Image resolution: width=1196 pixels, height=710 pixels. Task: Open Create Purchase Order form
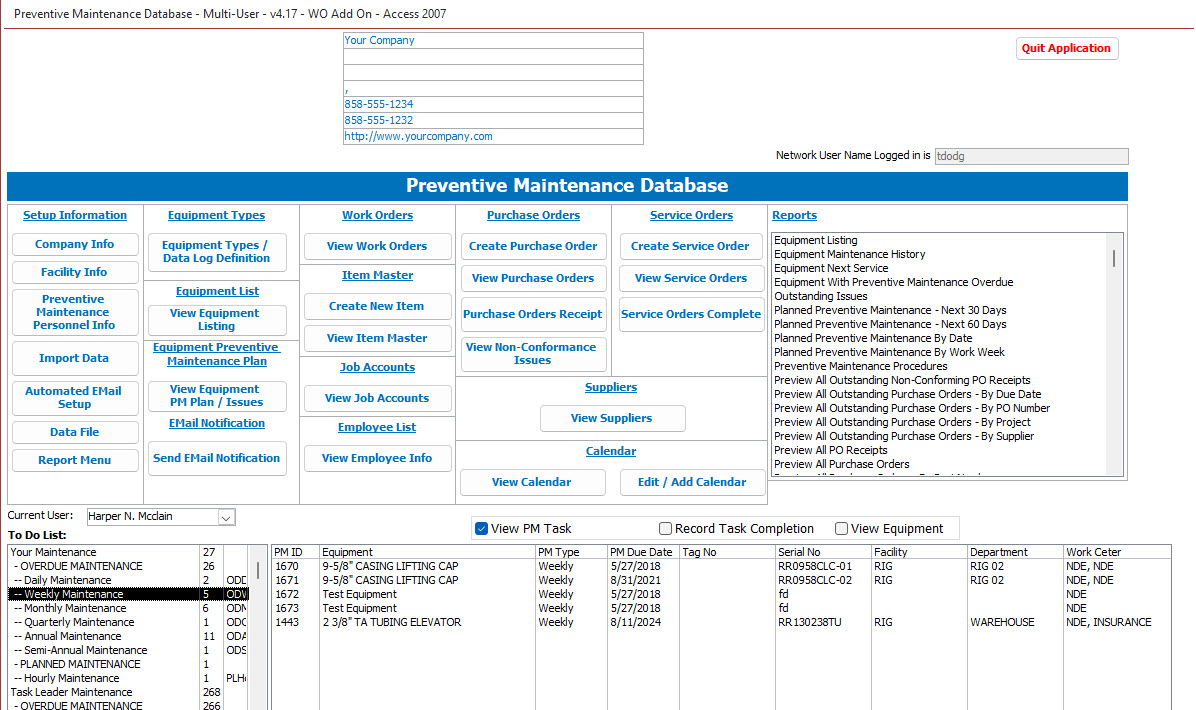533,246
